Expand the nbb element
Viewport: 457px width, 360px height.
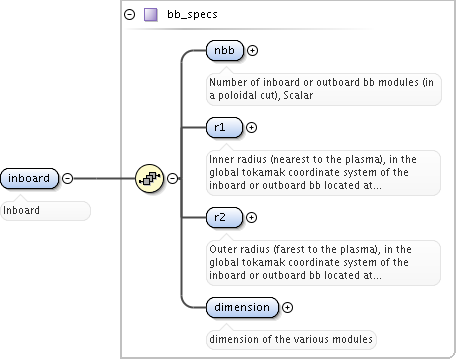click(x=252, y=50)
